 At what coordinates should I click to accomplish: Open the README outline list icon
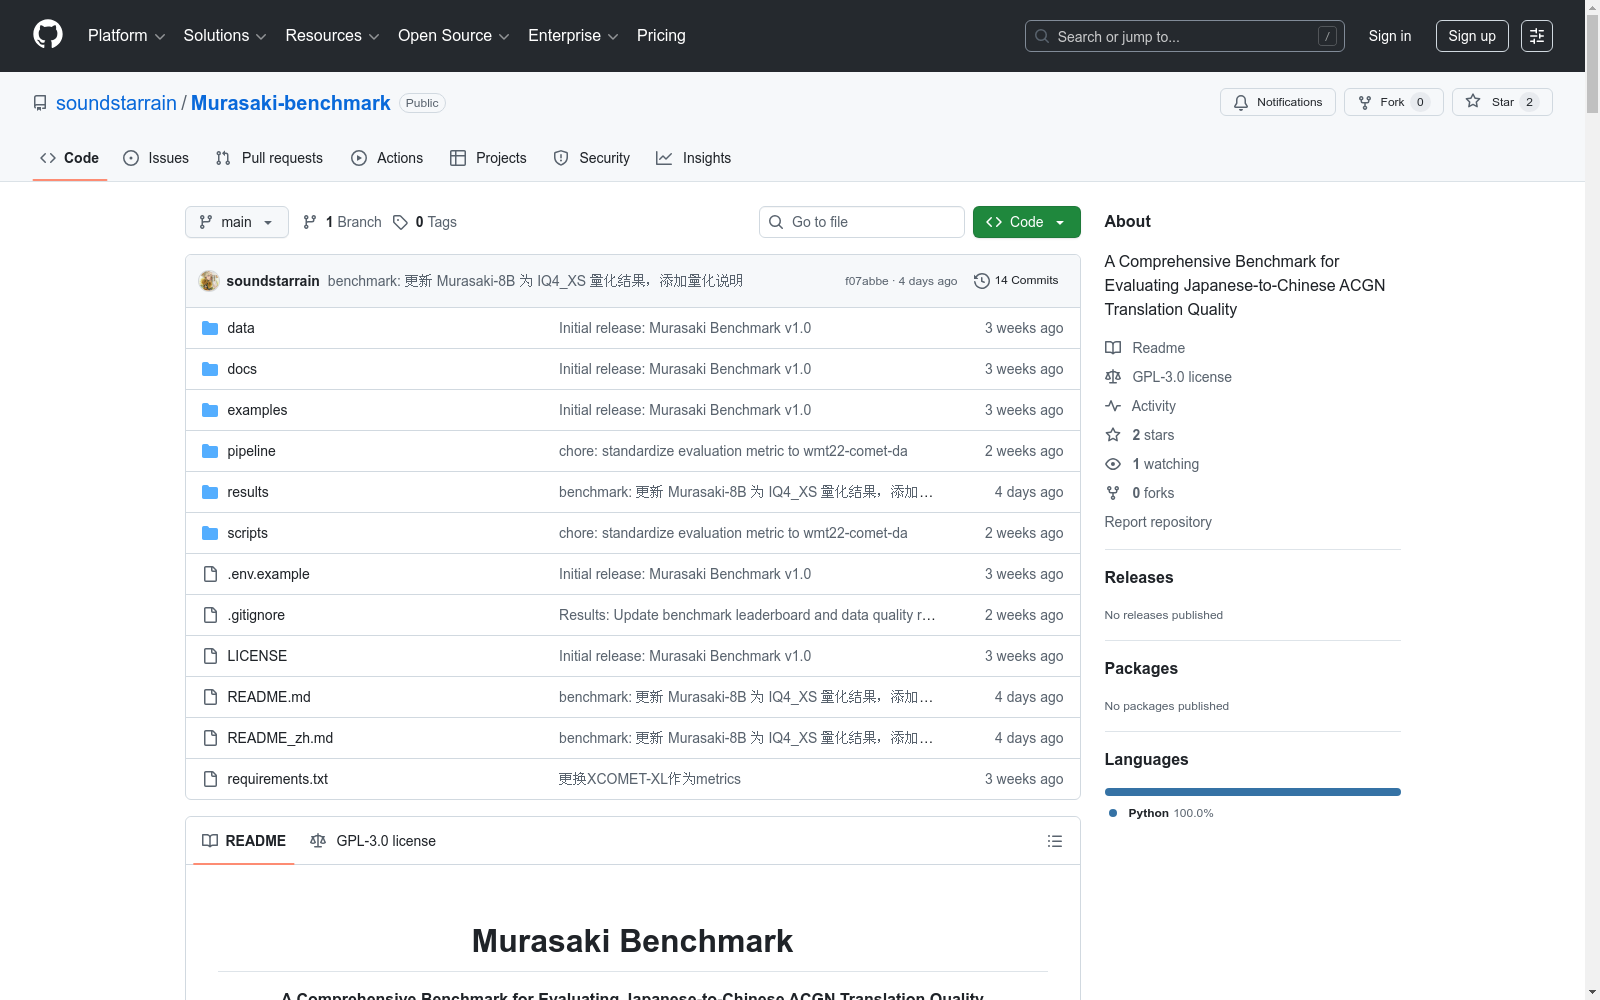[1054, 841]
